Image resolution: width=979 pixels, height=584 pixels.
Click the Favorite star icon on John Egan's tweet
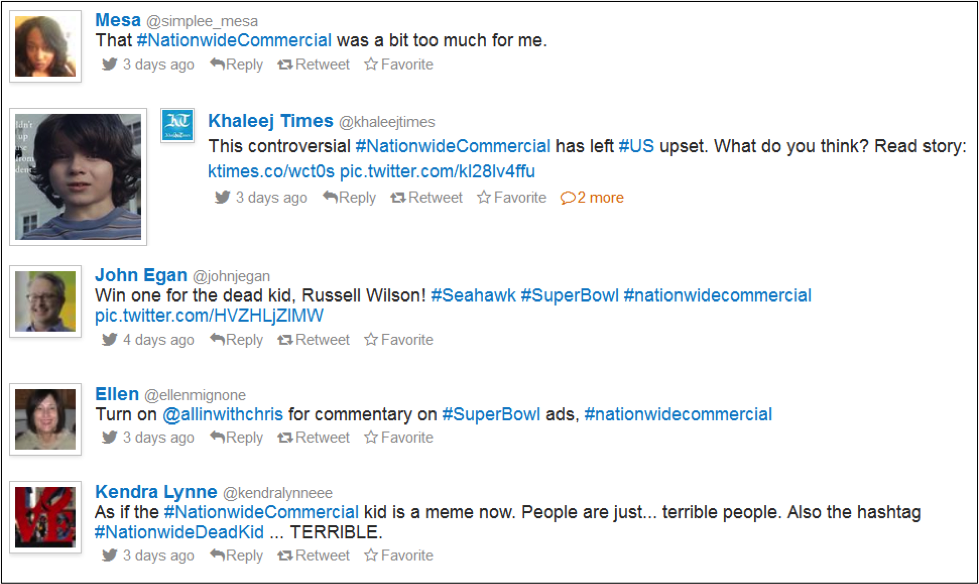click(371, 340)
